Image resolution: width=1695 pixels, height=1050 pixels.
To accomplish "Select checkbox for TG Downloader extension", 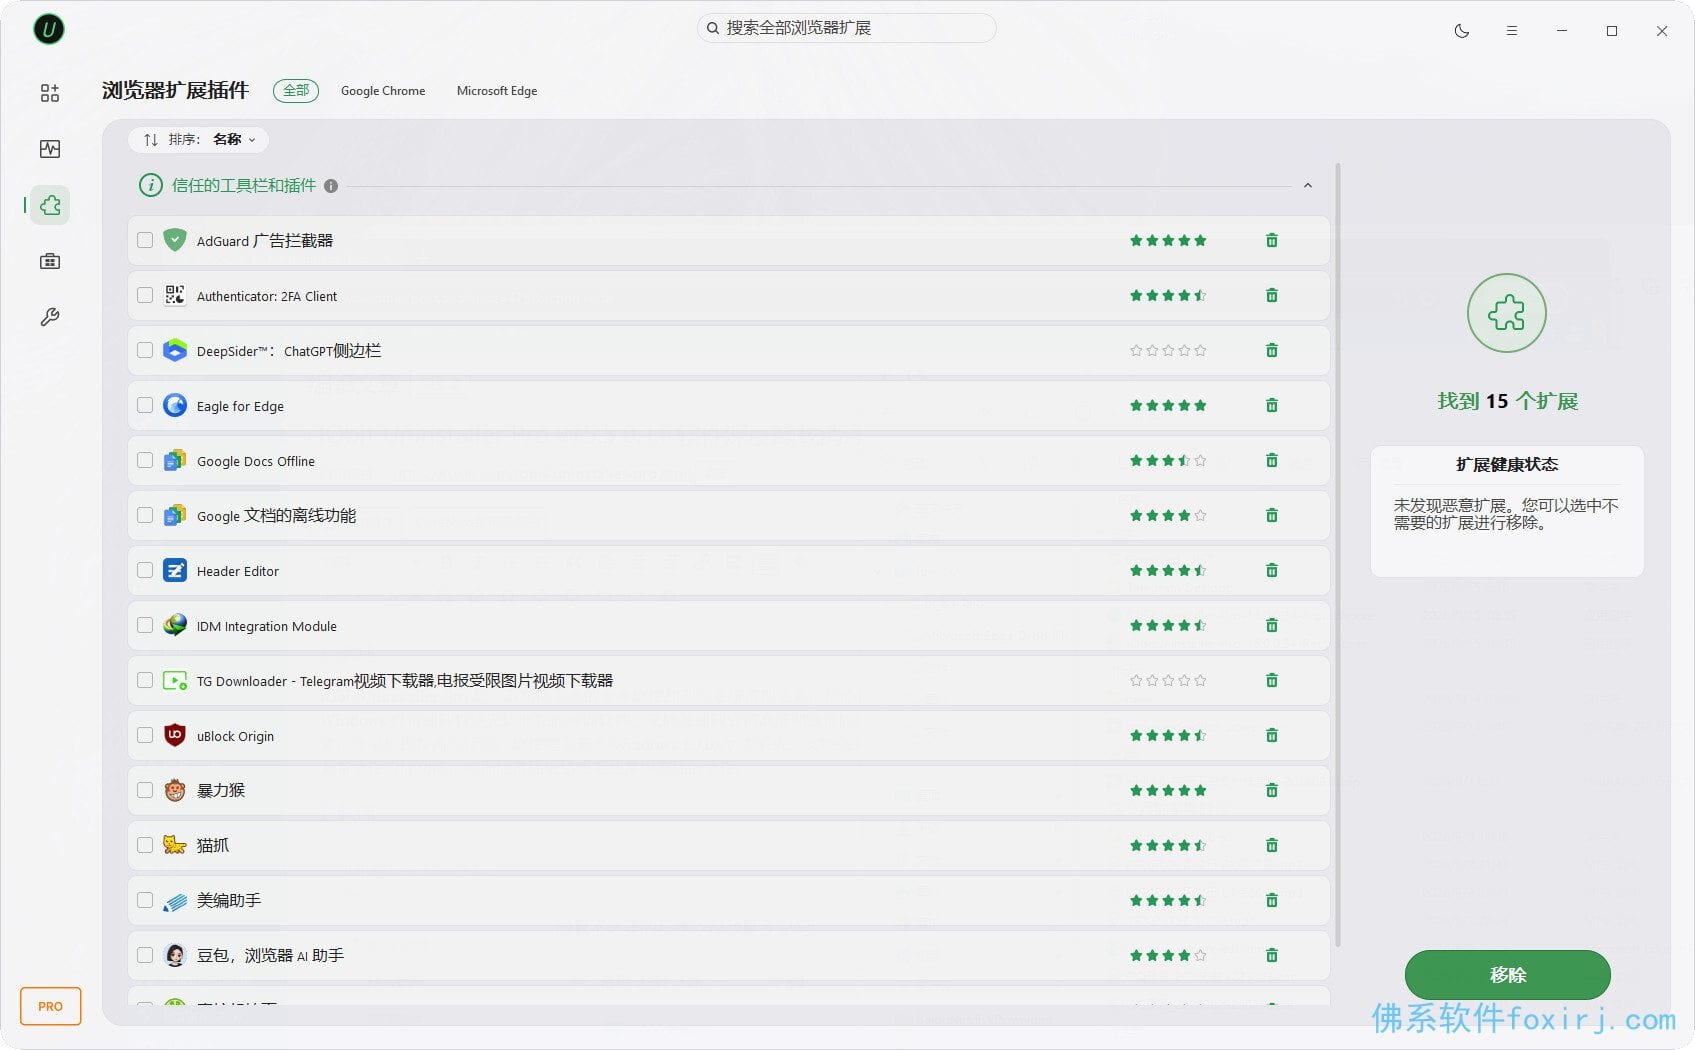I will 145,680.
